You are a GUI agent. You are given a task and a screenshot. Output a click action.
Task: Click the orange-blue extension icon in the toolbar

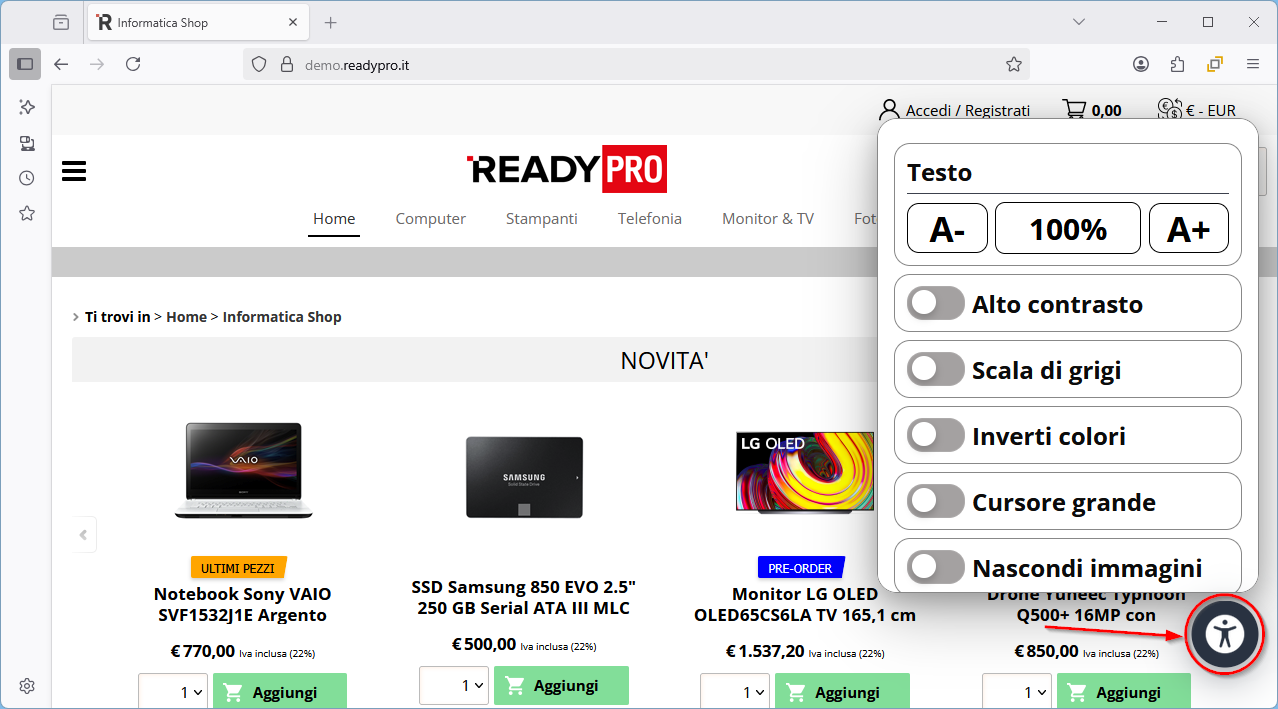(x=1215, y=64)
